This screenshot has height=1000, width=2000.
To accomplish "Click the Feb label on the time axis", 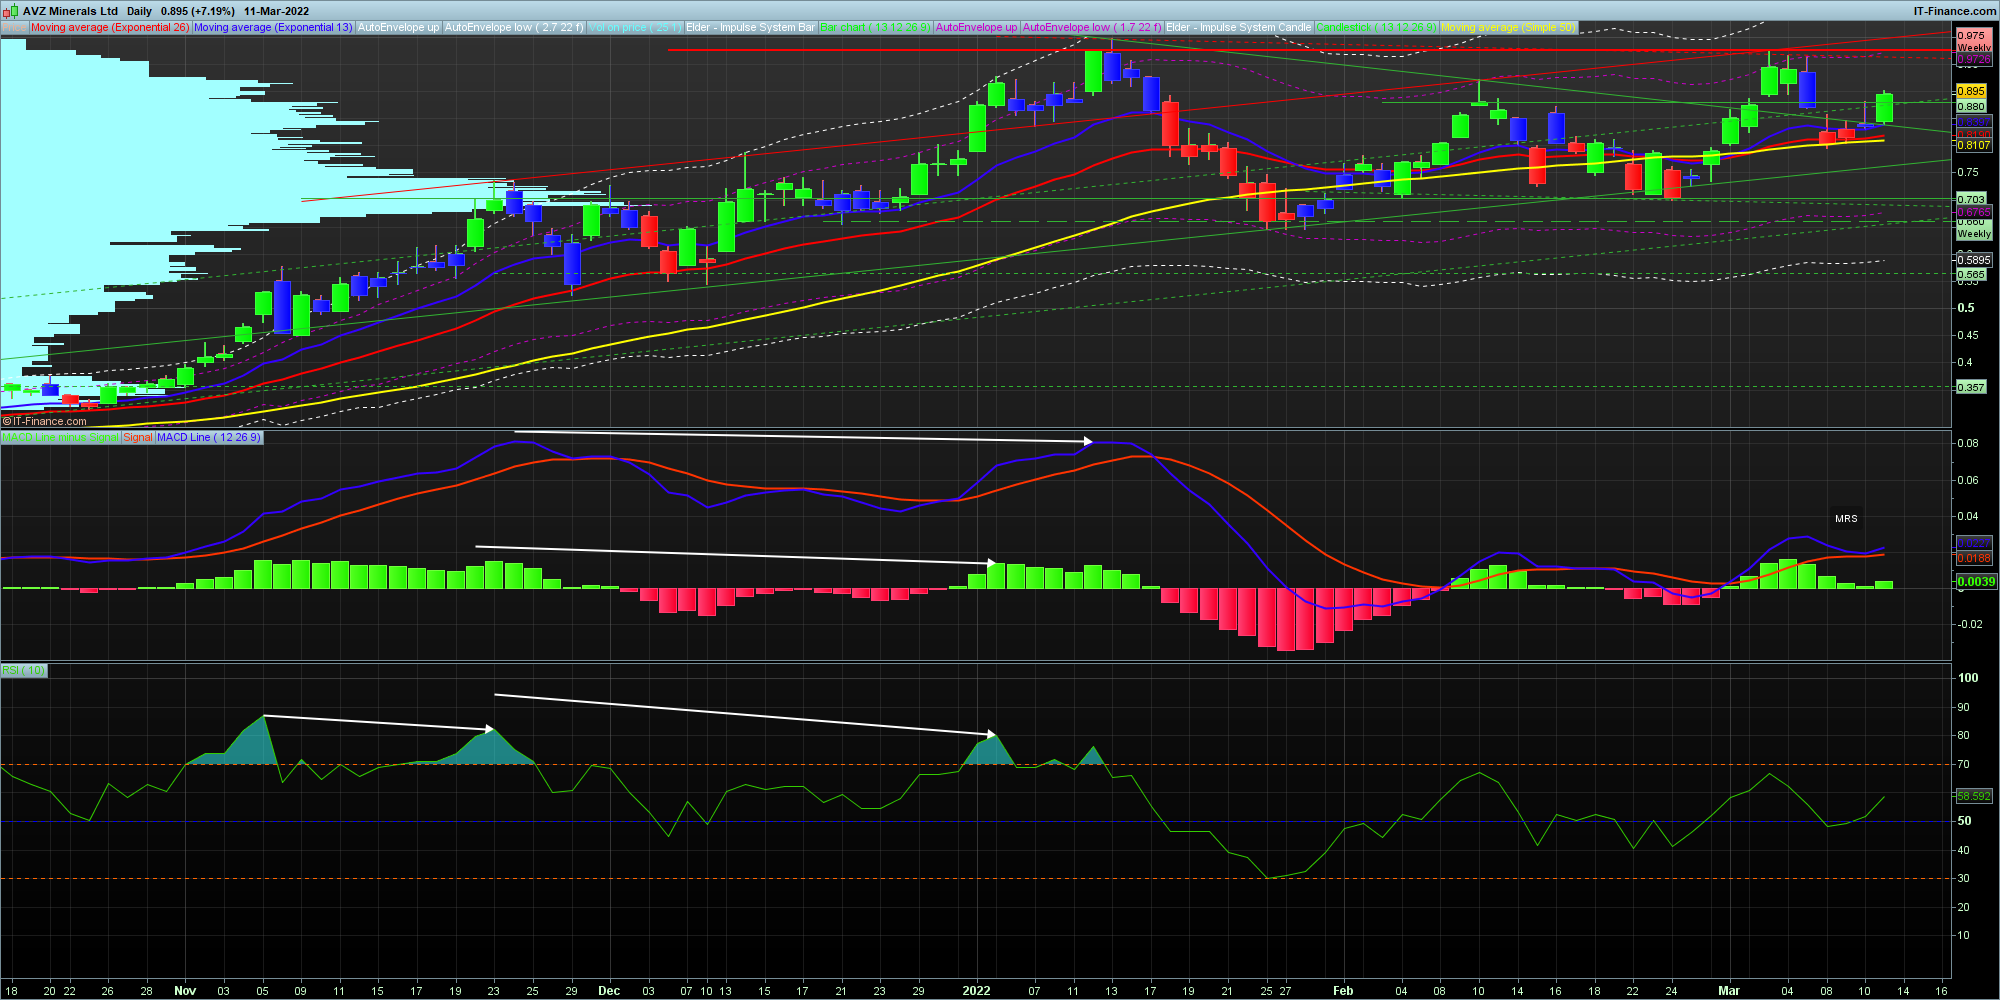I will pos(1343,991).
